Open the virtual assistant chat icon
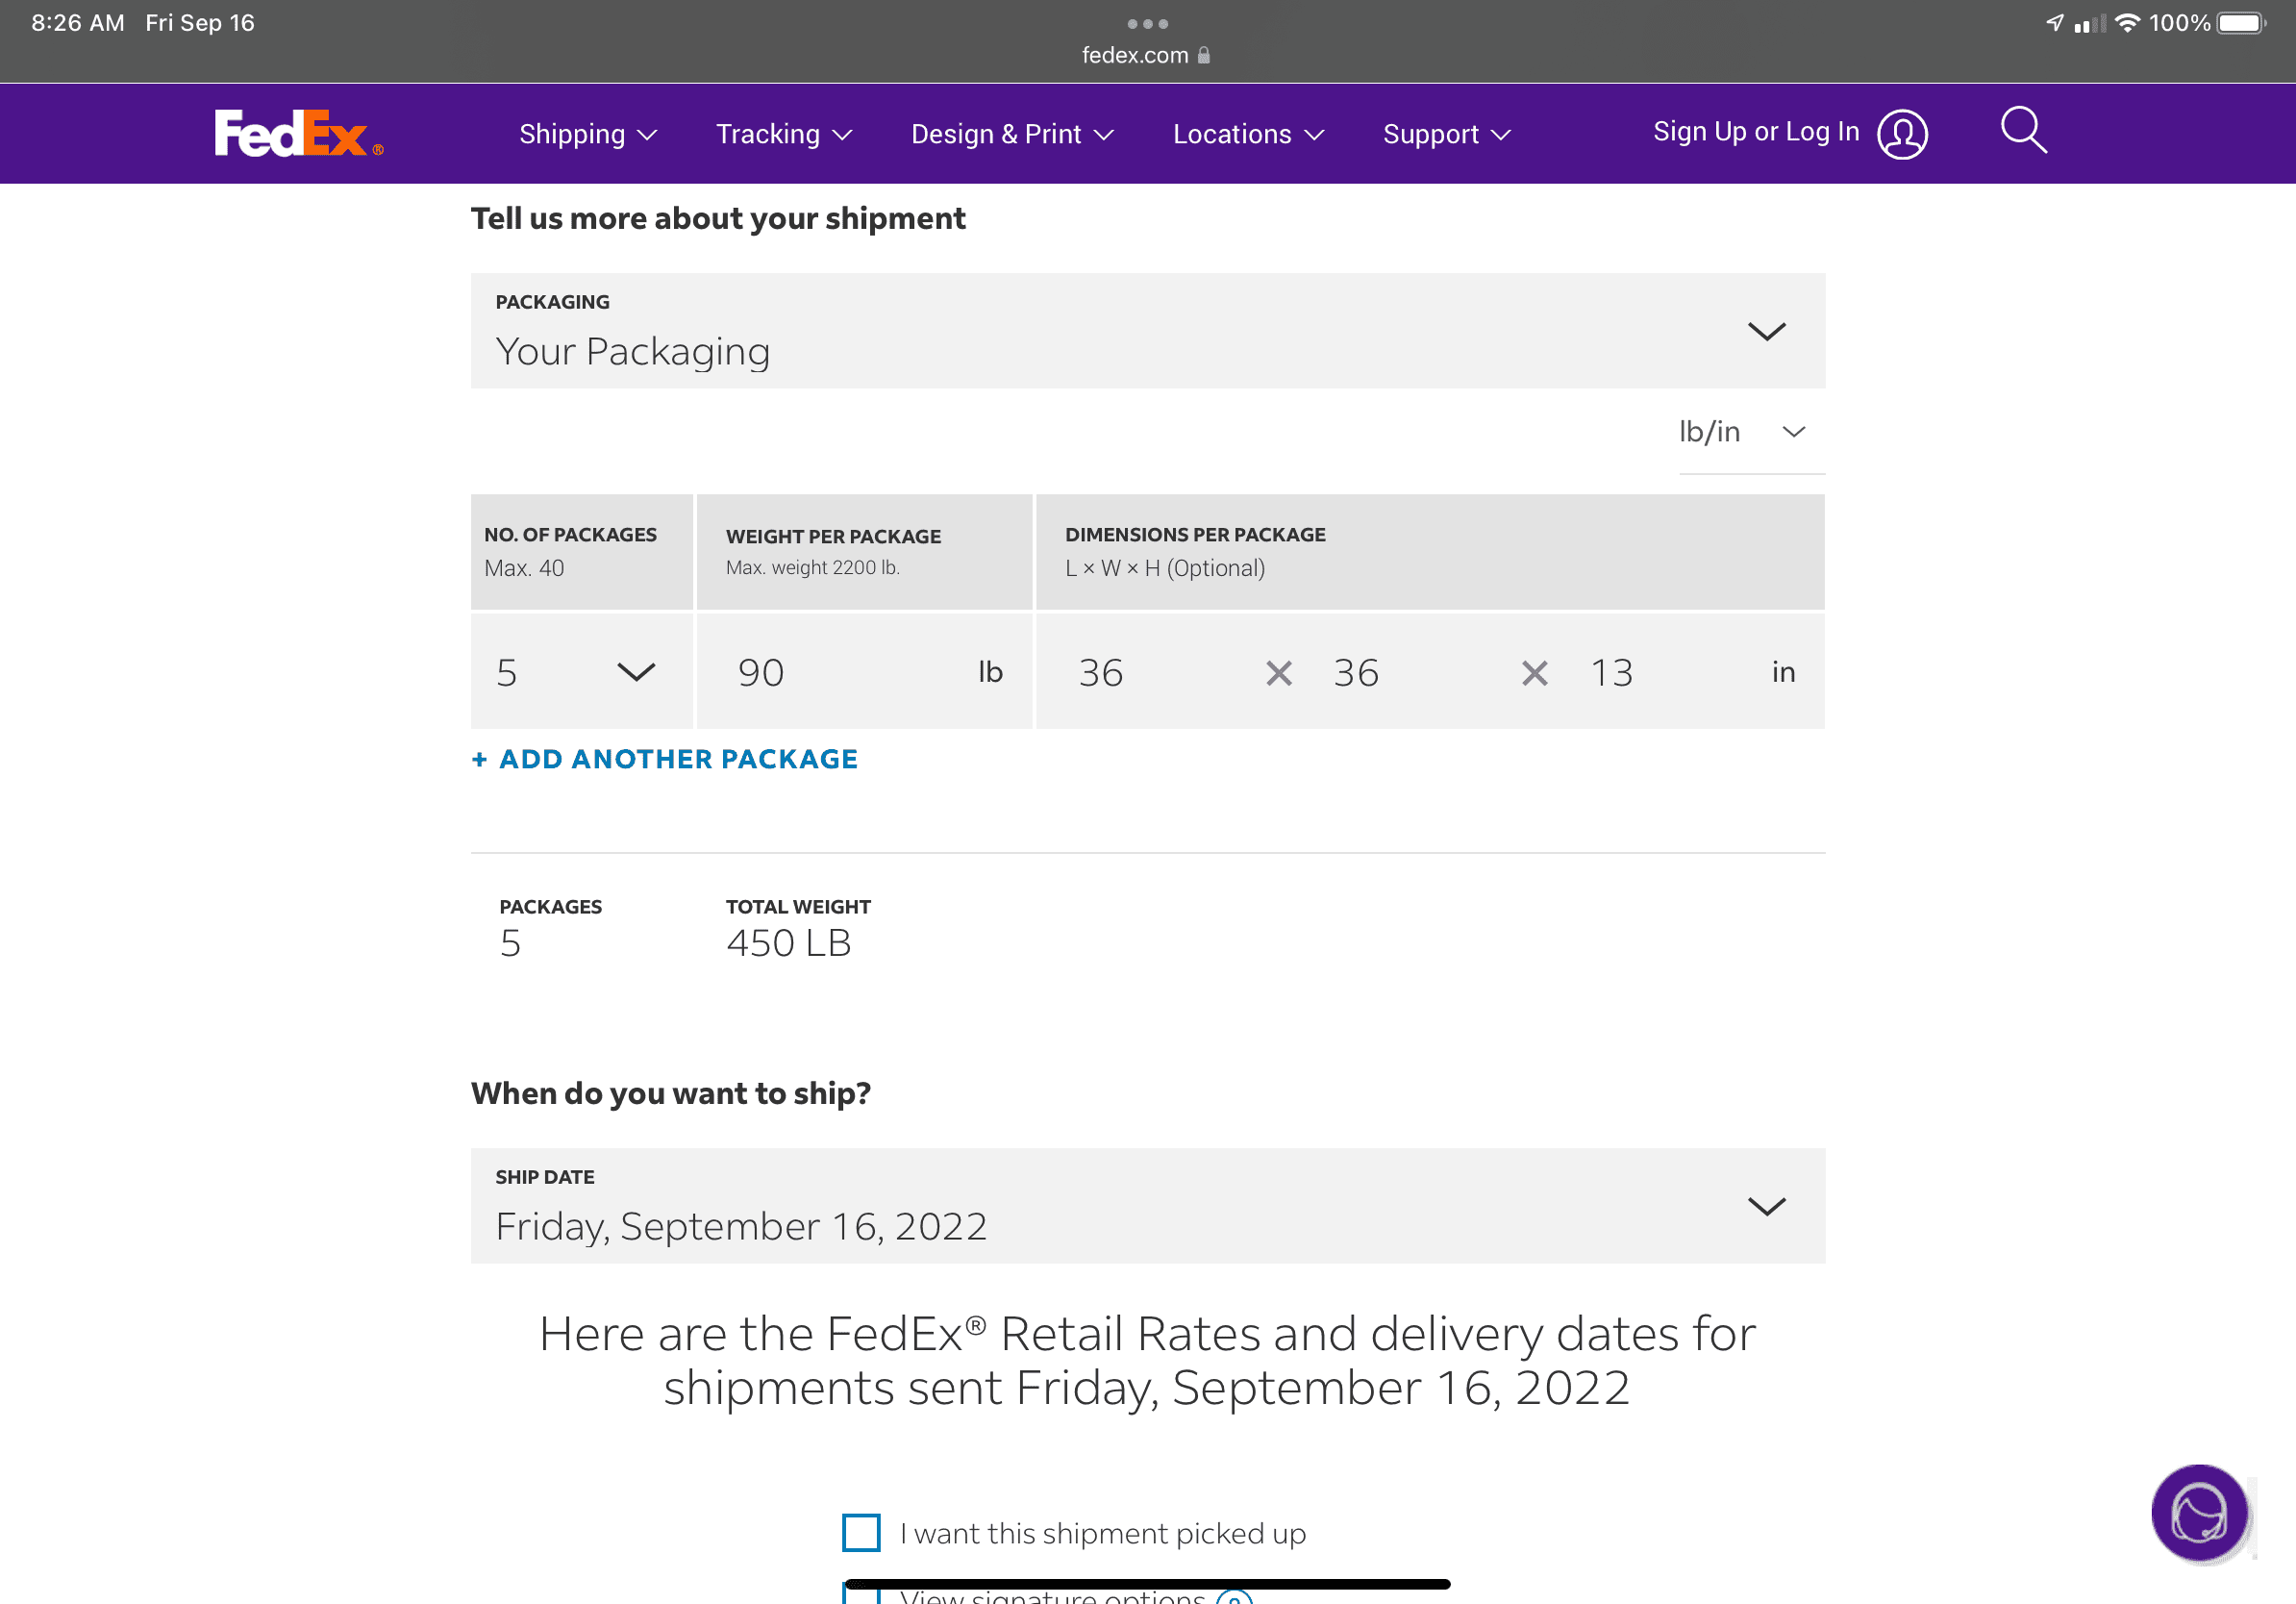The image size is (2296, 1604). (2199, 1513)
